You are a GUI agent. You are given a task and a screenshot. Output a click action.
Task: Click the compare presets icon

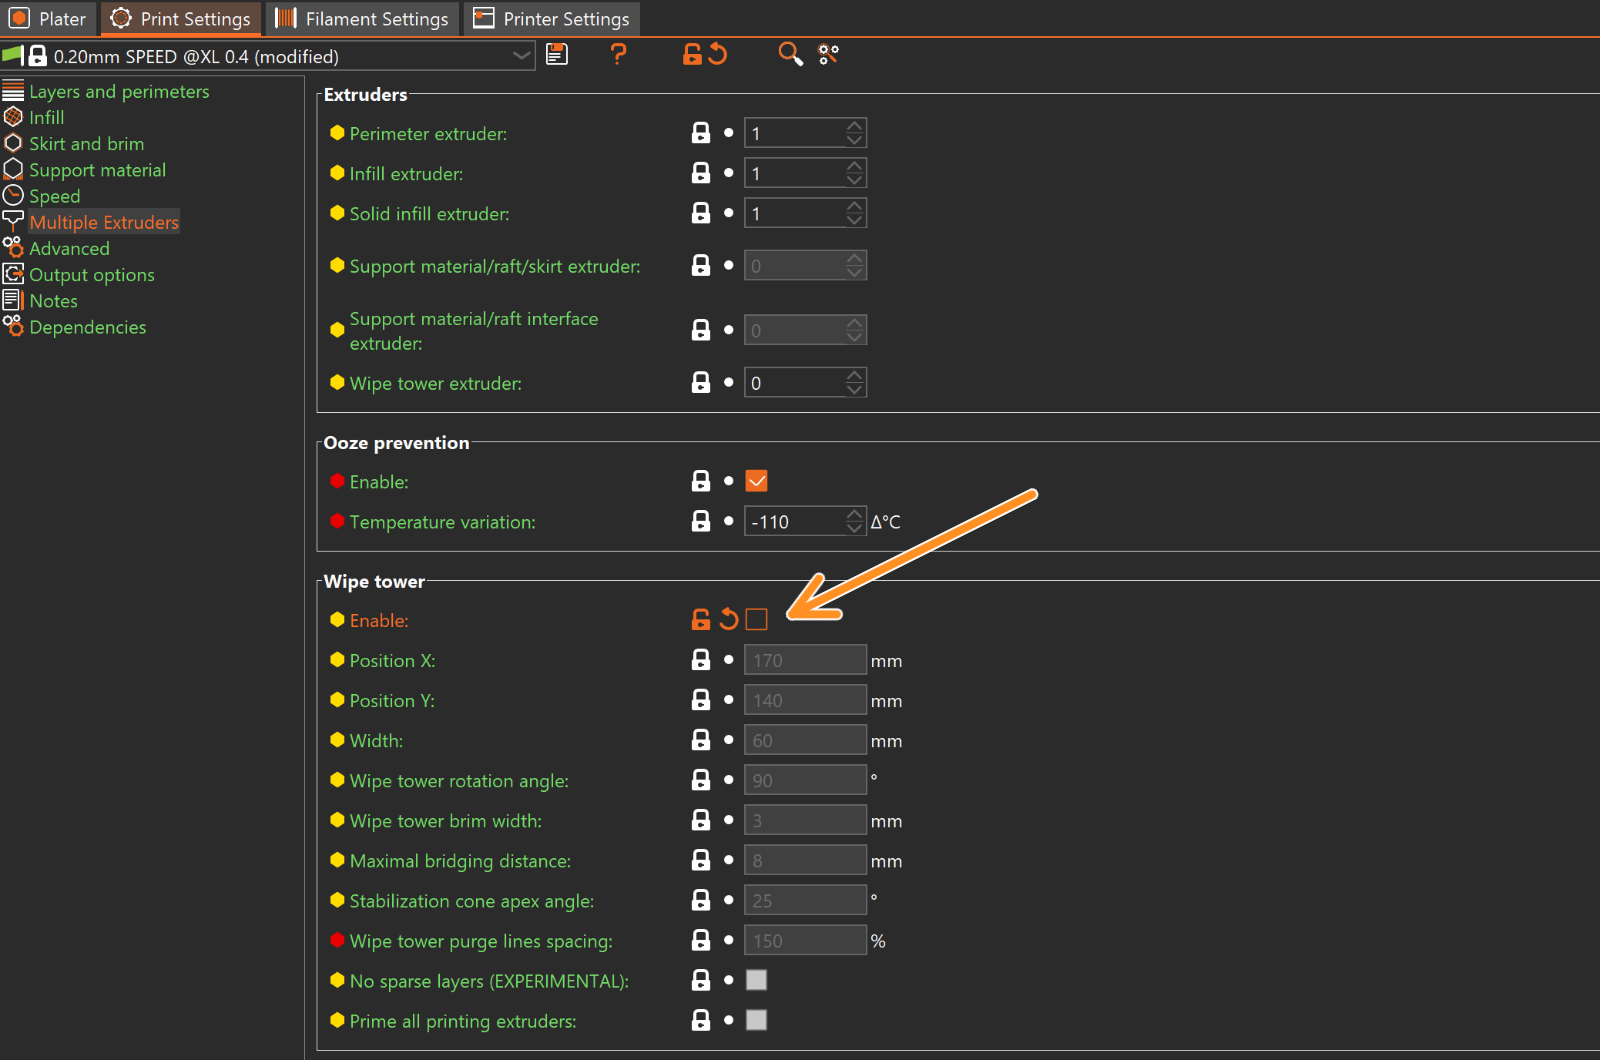[828, 55]
